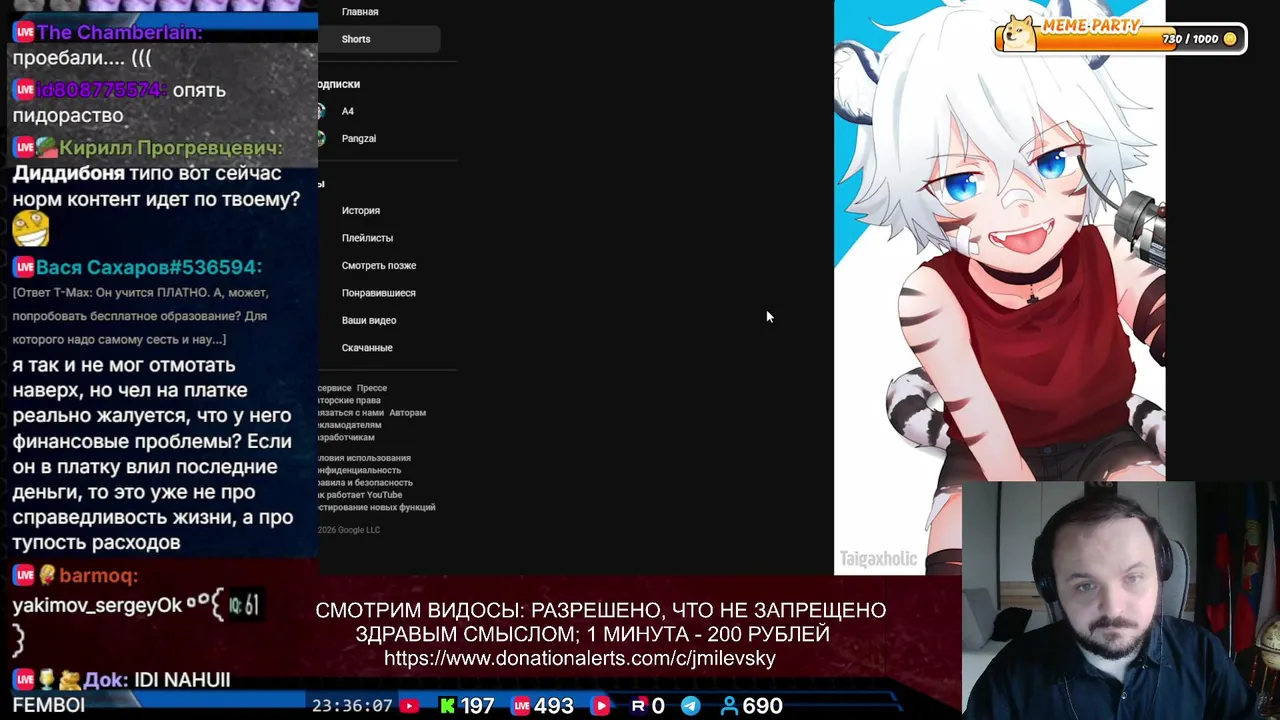Open Главная in YouTube sidebar

[360, 12]
